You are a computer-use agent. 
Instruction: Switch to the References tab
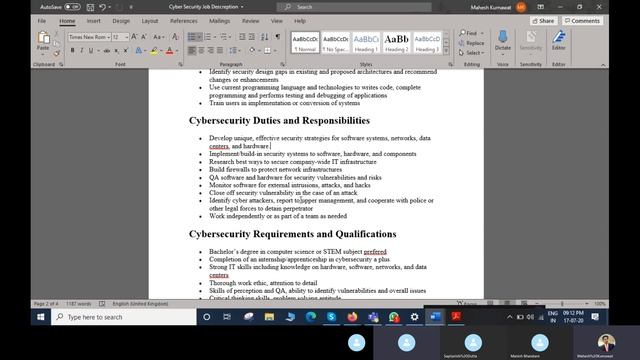point(184,21)
